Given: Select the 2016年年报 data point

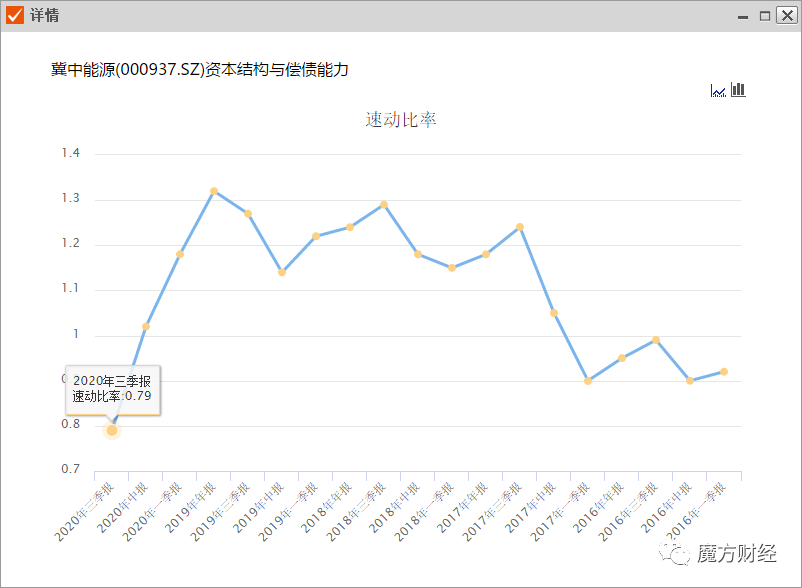Looking at the screenshot, I should (x=622, y=358).
